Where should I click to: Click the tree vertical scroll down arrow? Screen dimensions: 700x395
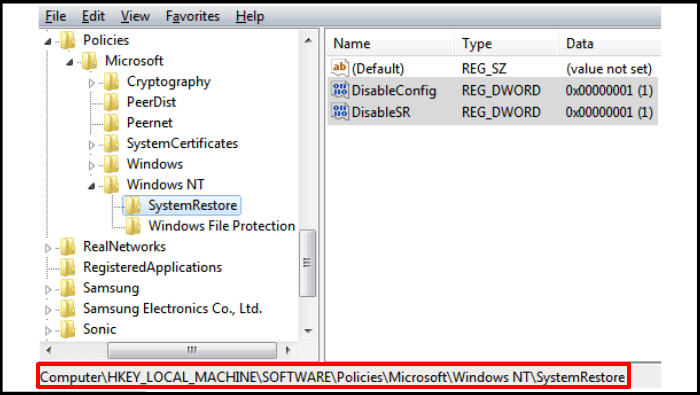coord(308,331)
